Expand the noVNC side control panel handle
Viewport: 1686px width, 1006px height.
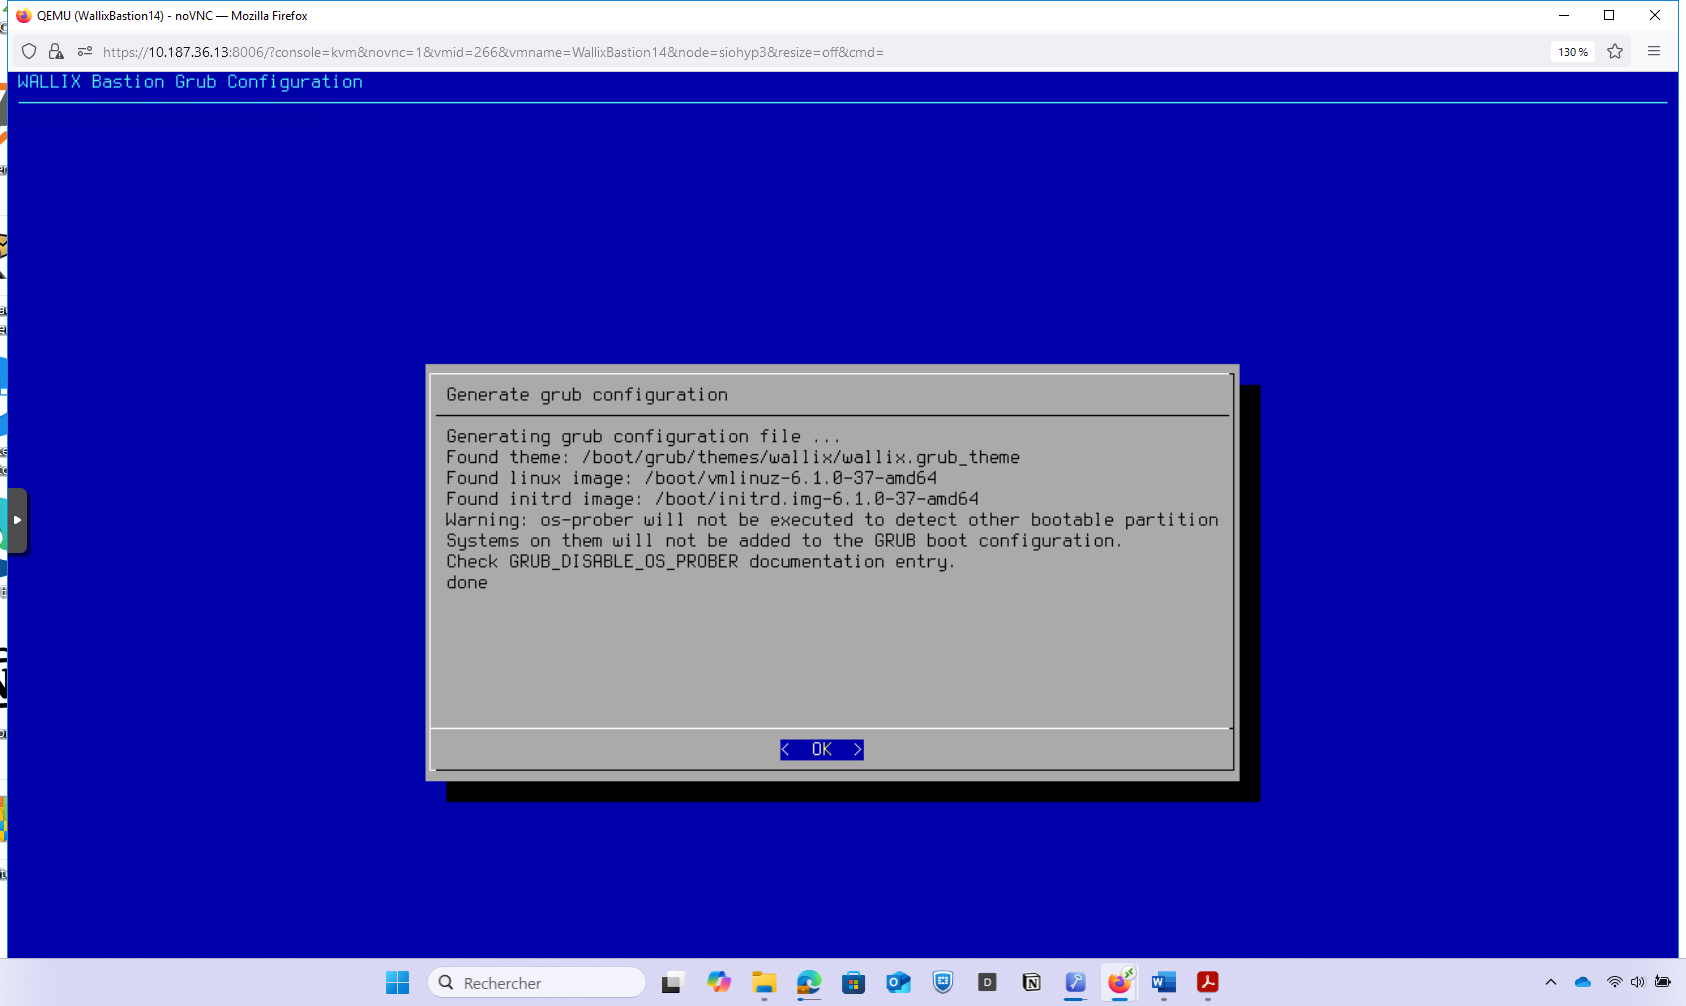tap(17, 520)
